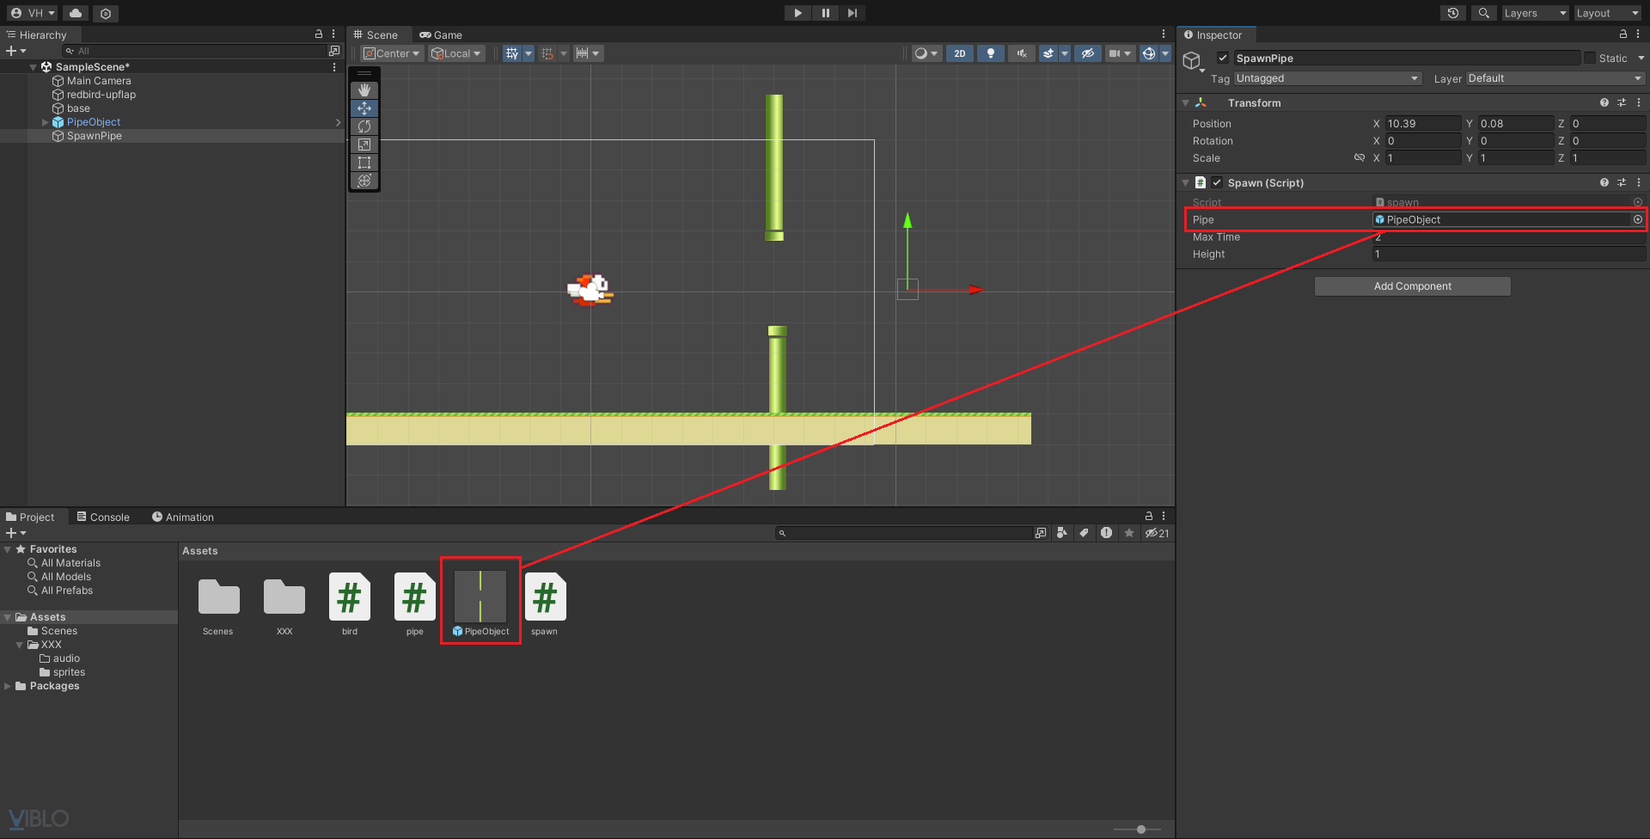This screenshot has height=839, width=1650.
Task: Toggle scene visibility eye icon
Action: coord(1088,53)
